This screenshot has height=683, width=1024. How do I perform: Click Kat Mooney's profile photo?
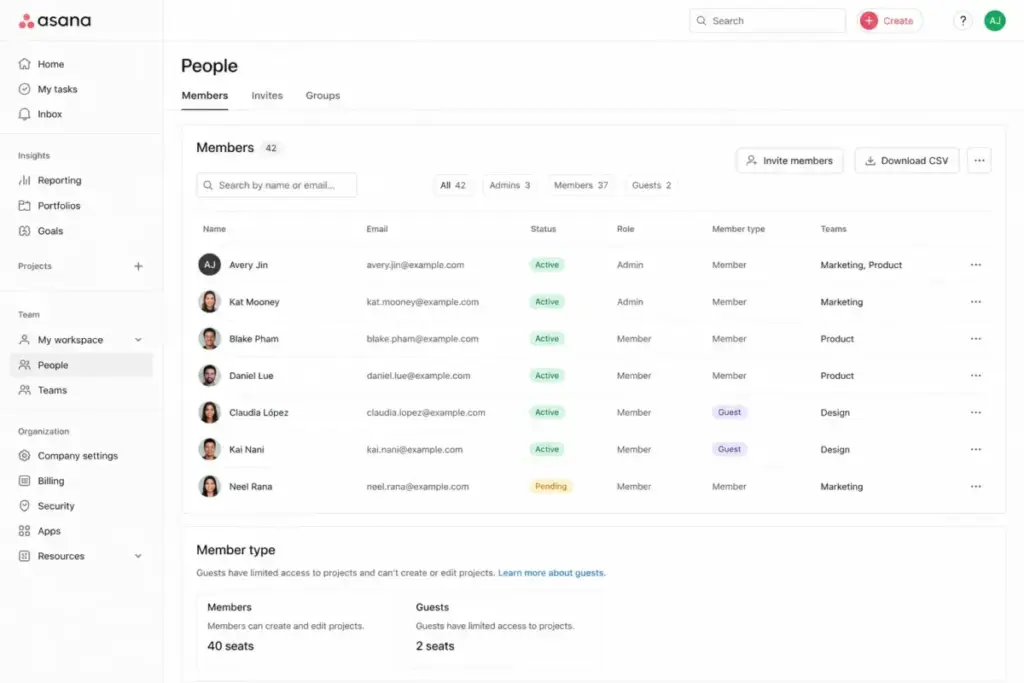coord(209,302)
